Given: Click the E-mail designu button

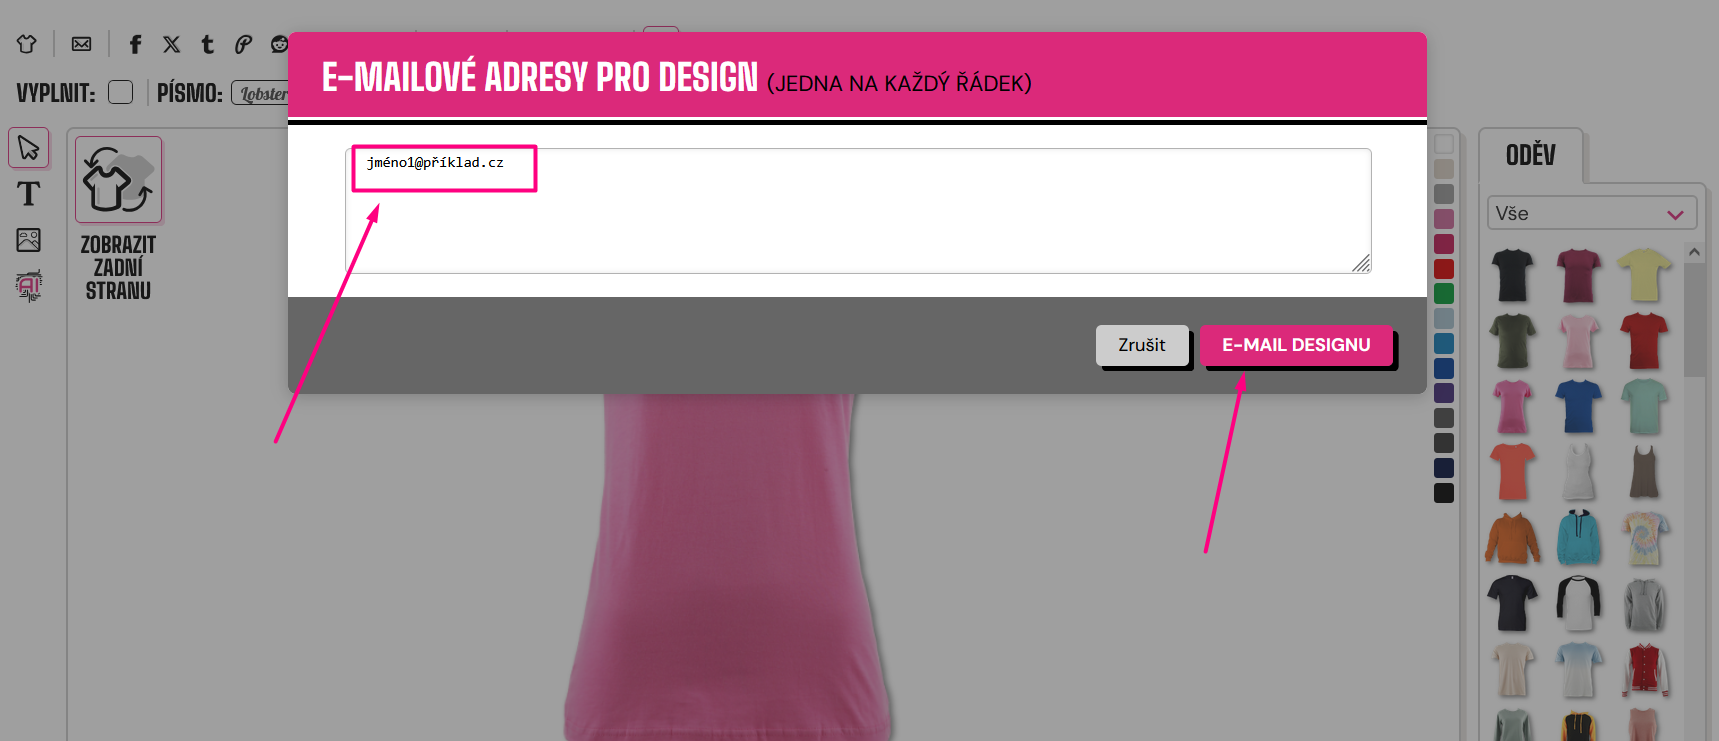Looking at the screenshot, I should pos(1296,345).
